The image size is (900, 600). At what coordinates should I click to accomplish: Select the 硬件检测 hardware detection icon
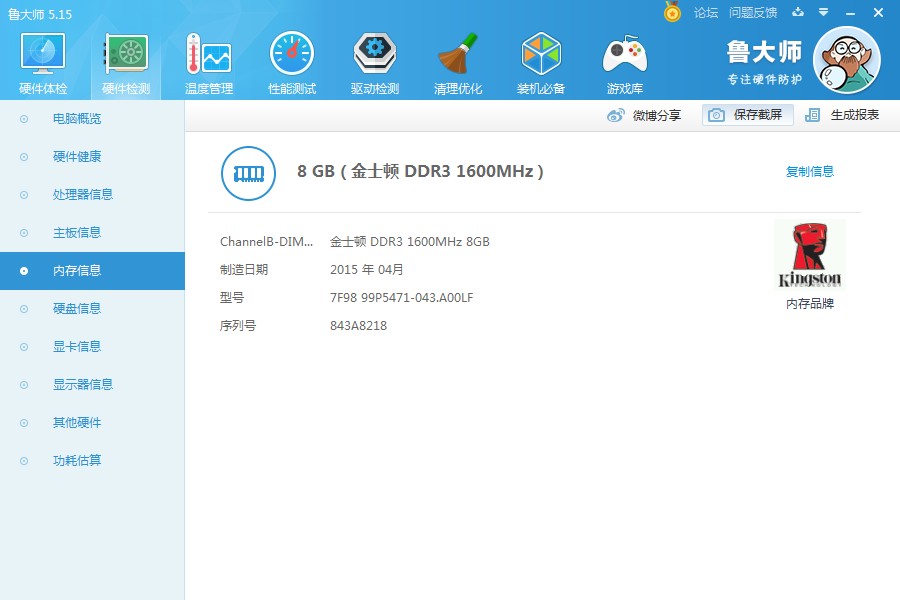point(126,53)
